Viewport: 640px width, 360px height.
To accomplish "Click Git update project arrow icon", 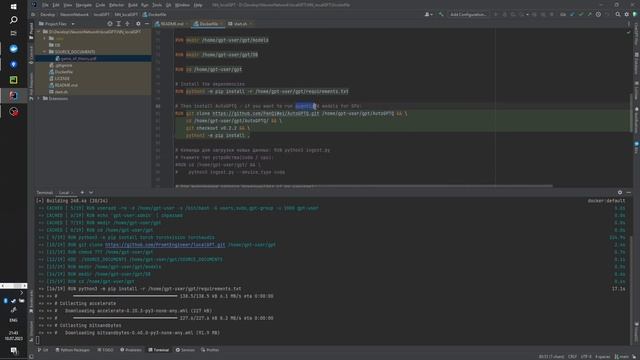I will click(x=572, y=15).
